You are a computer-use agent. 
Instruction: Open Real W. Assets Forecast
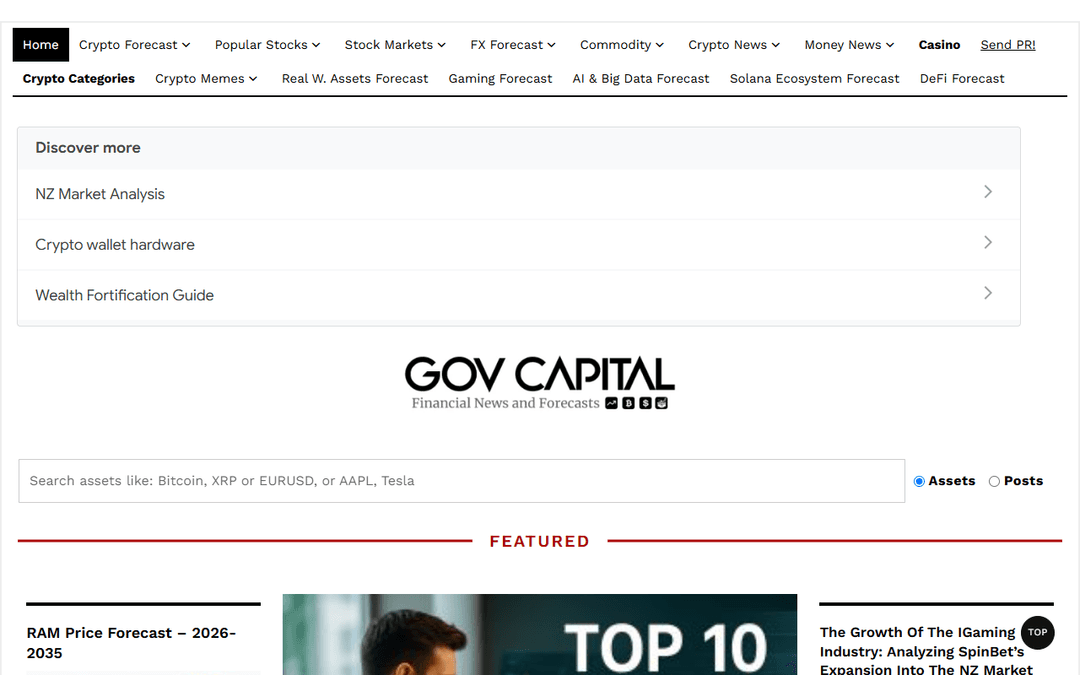click(x=355, y=79)
